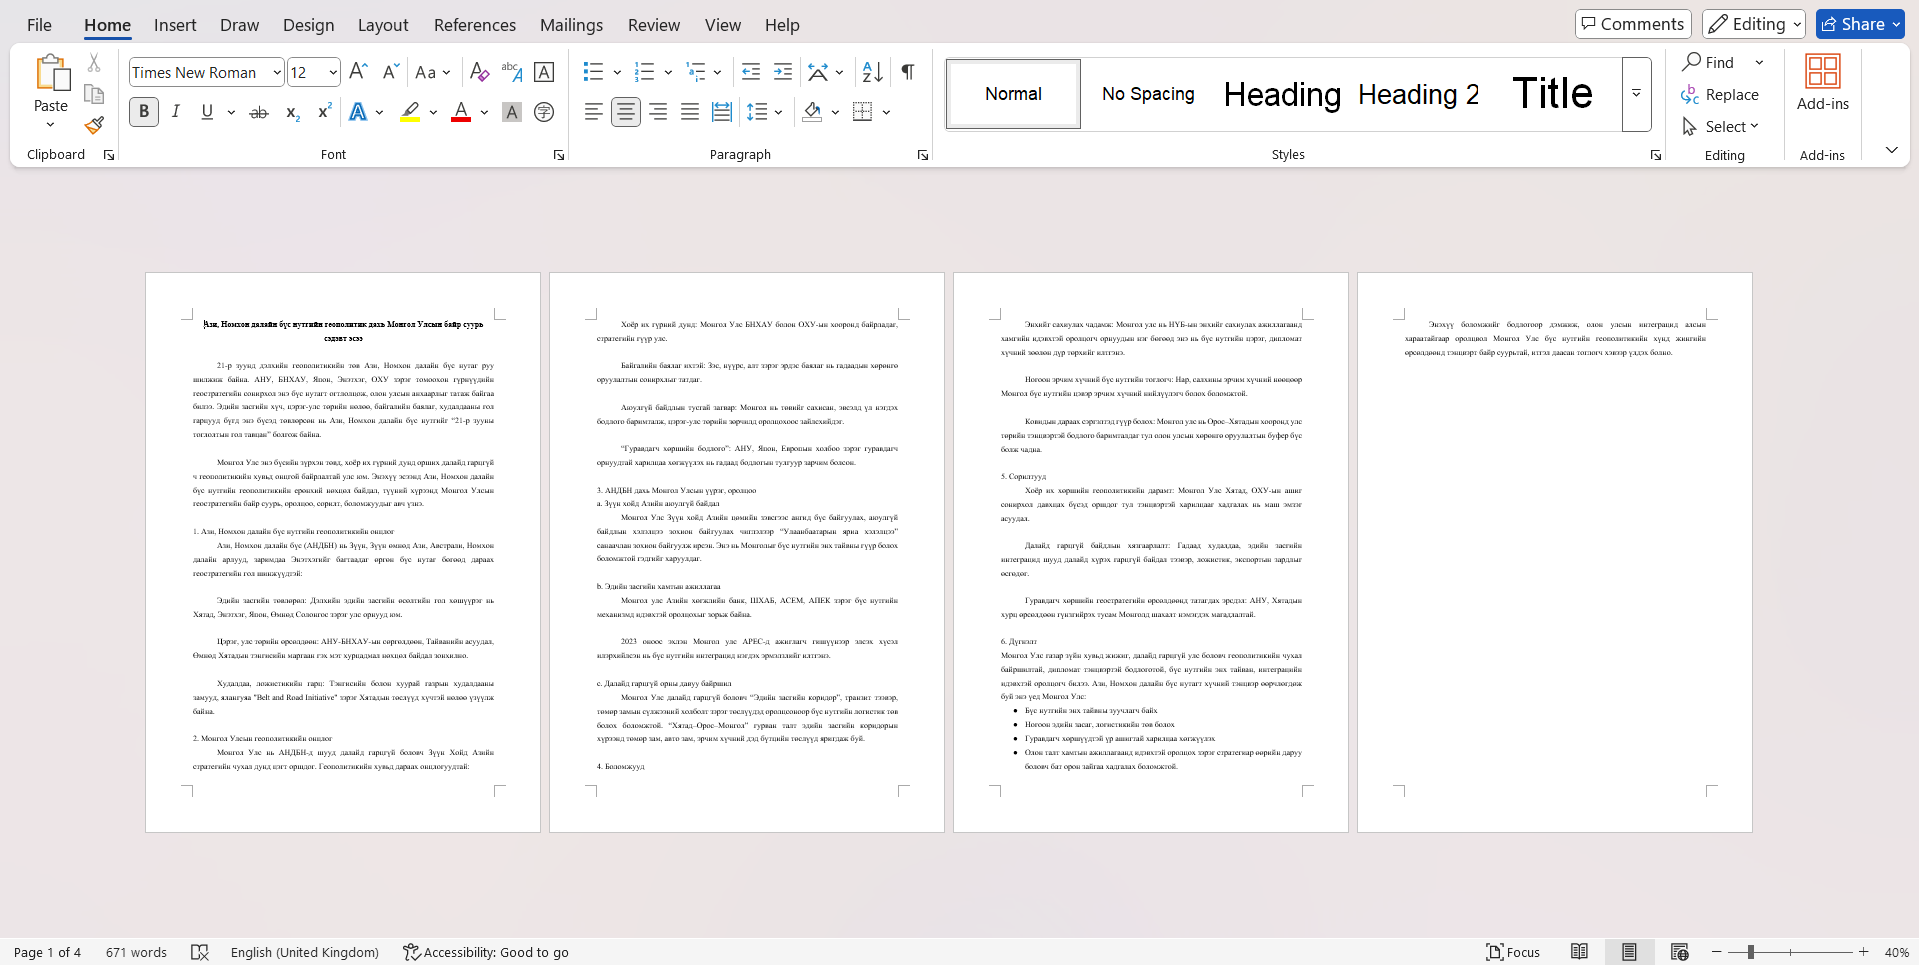Toggle Italic formatting
This screenshot has width=1919, height=965.
176,112
